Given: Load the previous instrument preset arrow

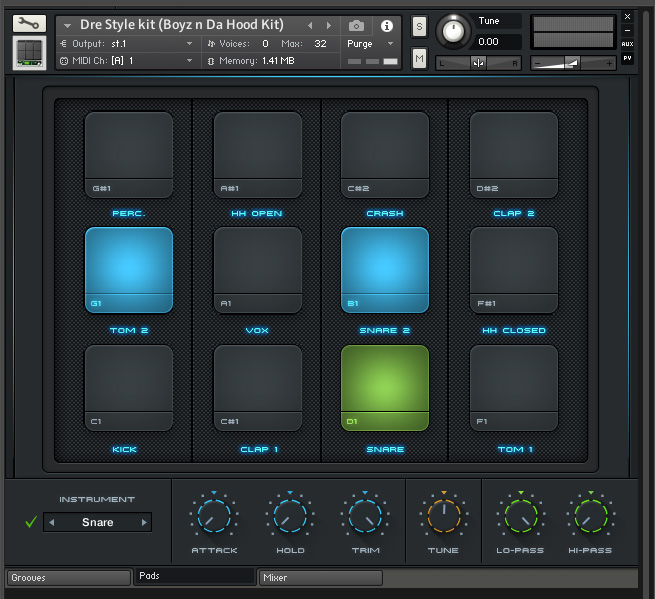Looking at the screenshot, I should (310, 25).
